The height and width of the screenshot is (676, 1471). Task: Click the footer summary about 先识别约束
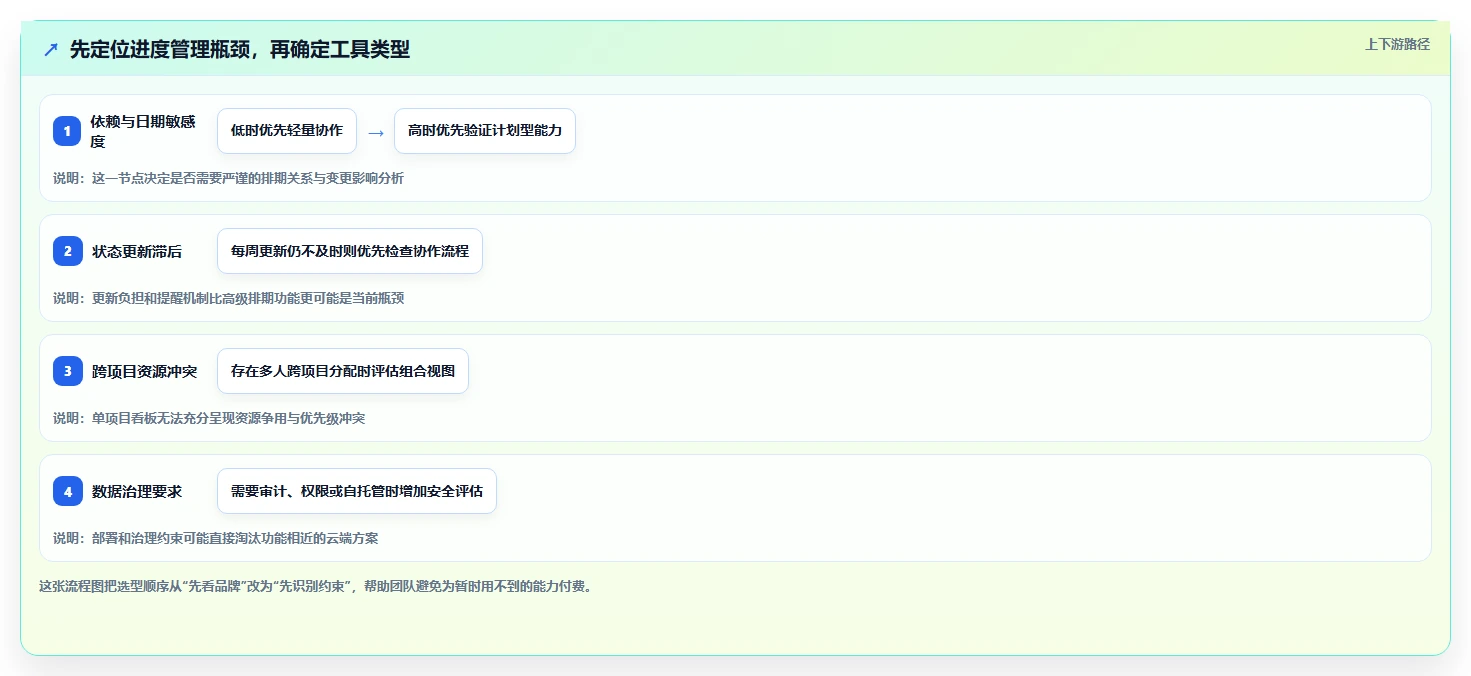pyautogui.click(x=316, y=586)
